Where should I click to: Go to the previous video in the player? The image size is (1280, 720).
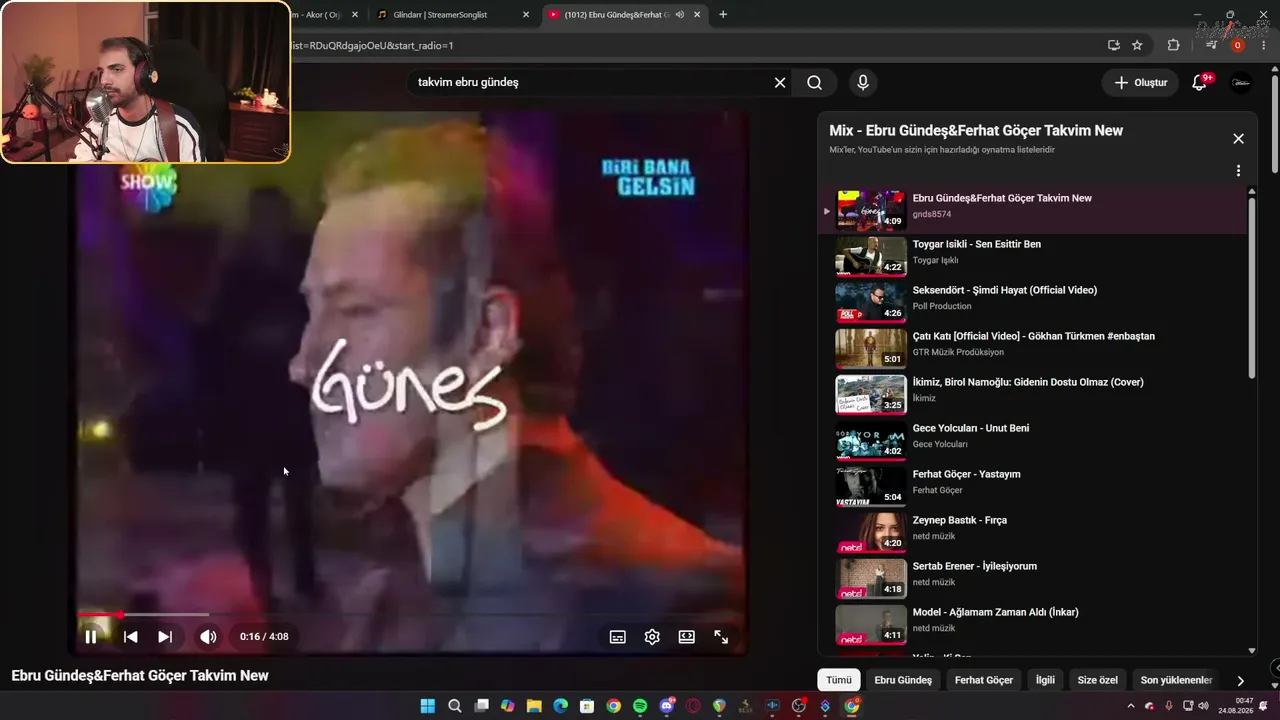[x=130, y=637]
